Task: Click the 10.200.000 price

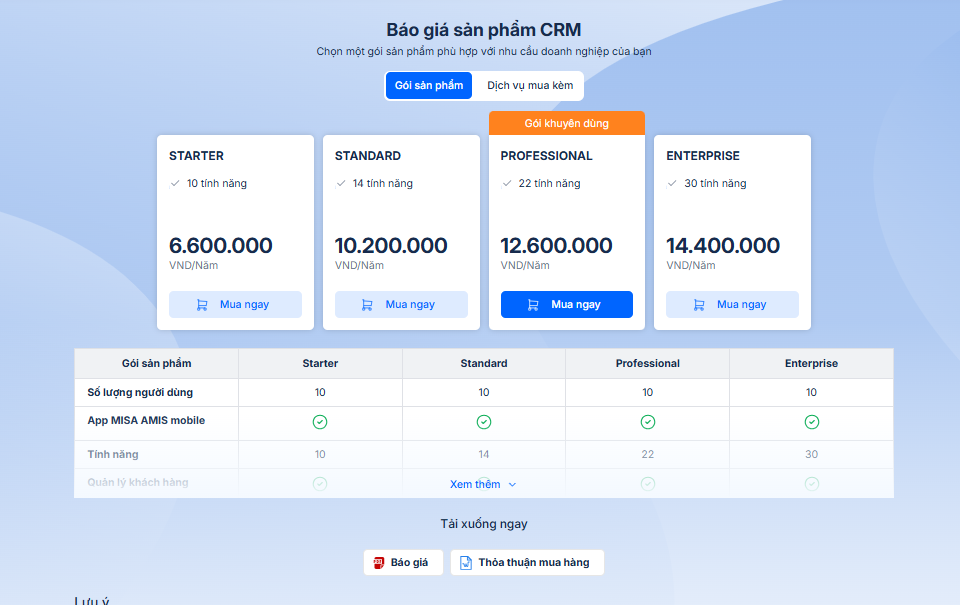Action: [x=391, y=246]
